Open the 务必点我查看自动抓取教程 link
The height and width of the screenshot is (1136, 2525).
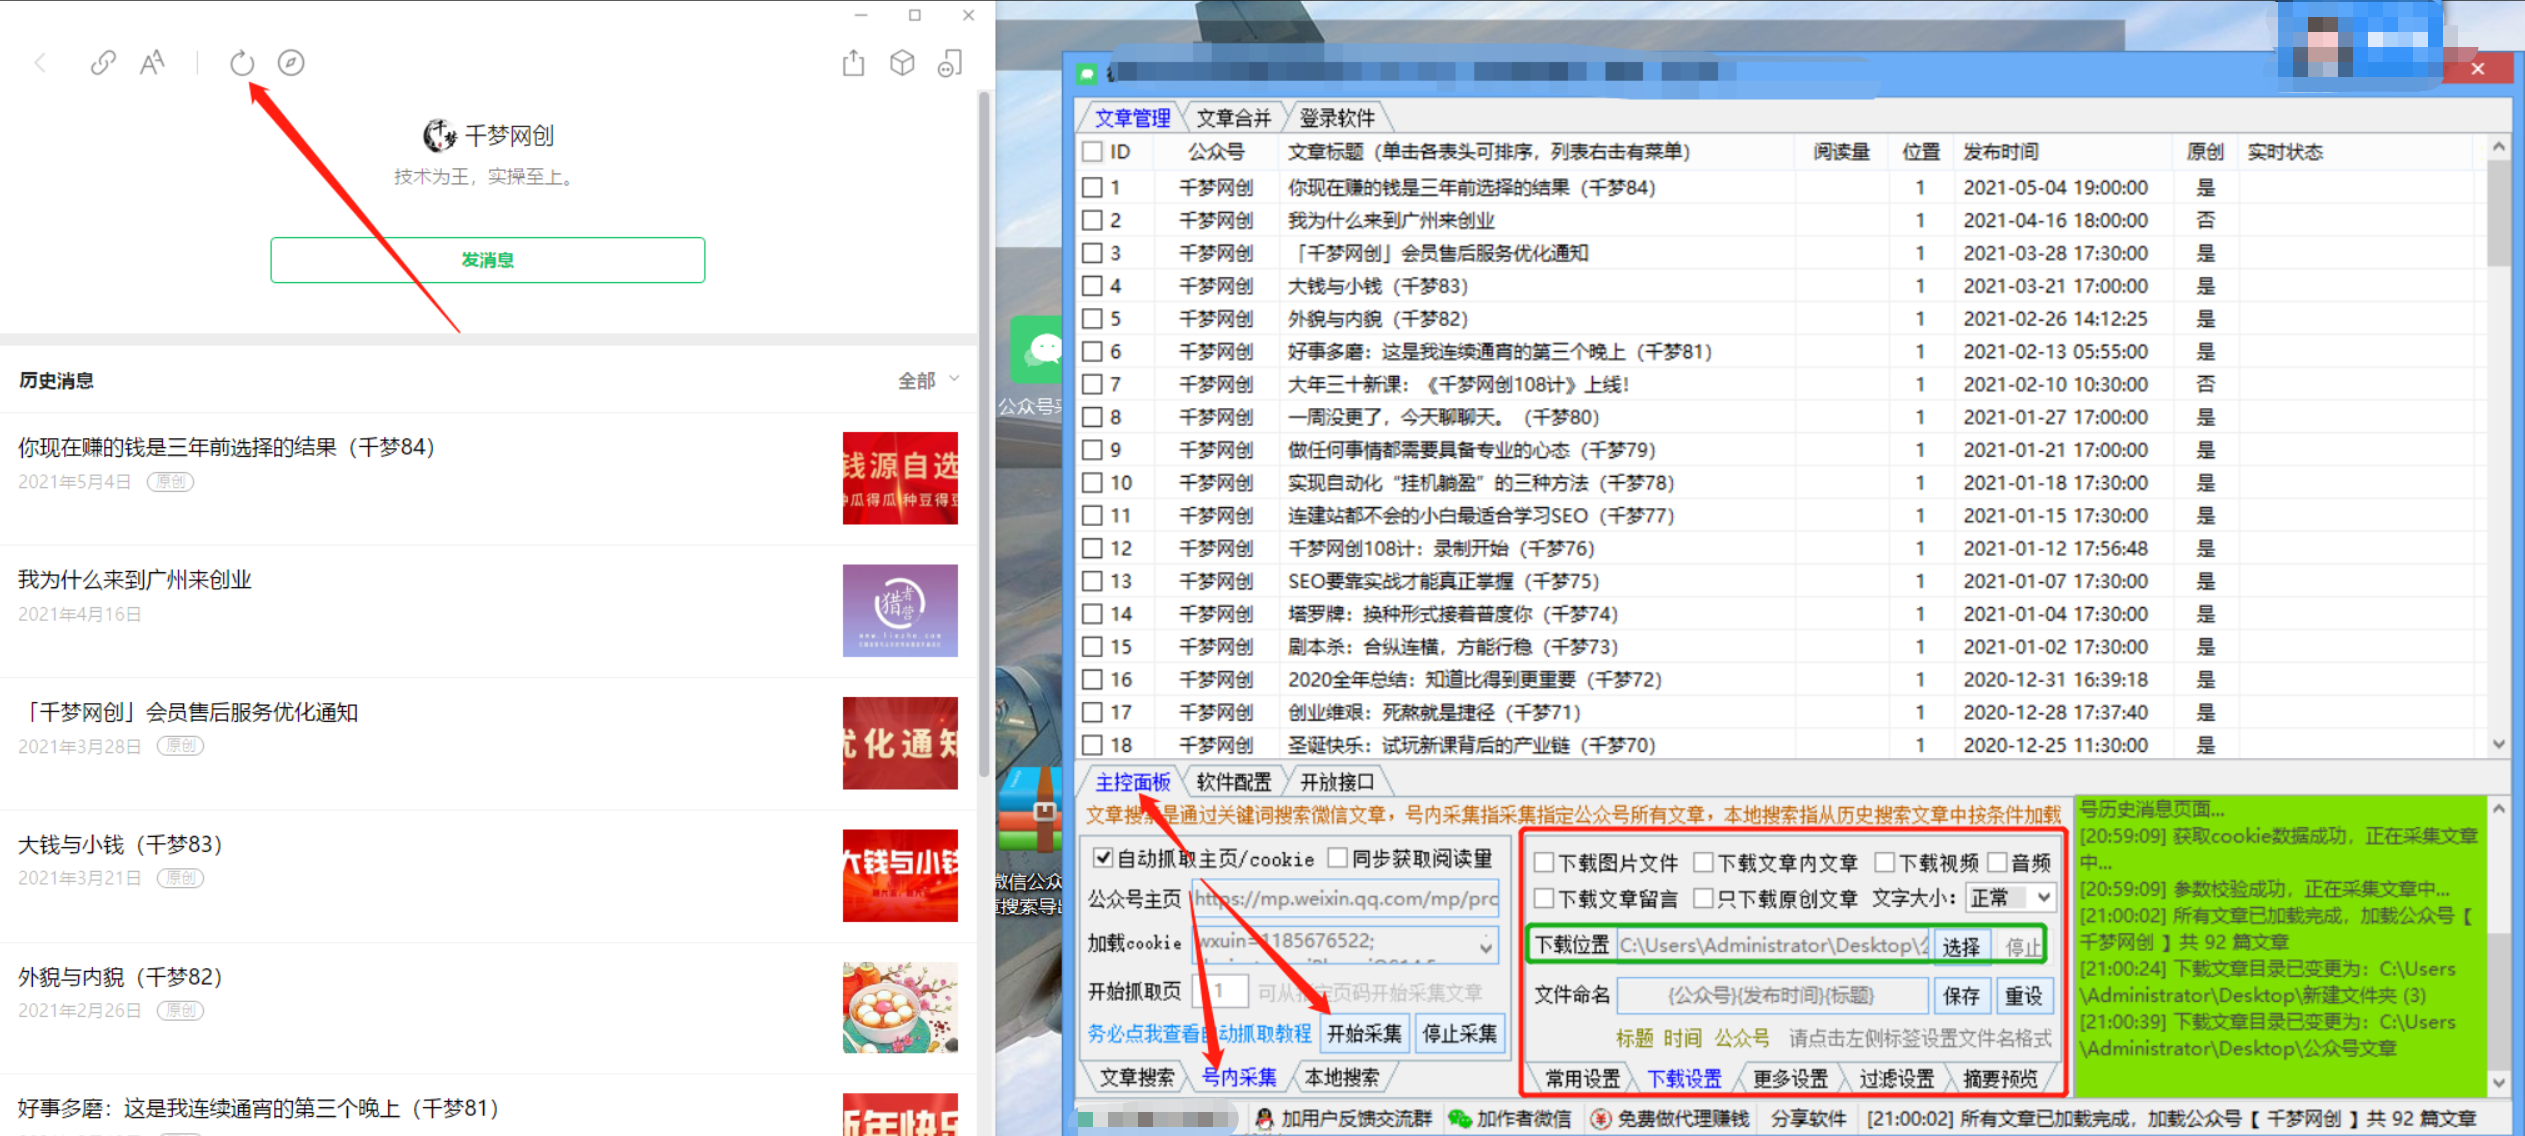[x=1199, y=1033]
